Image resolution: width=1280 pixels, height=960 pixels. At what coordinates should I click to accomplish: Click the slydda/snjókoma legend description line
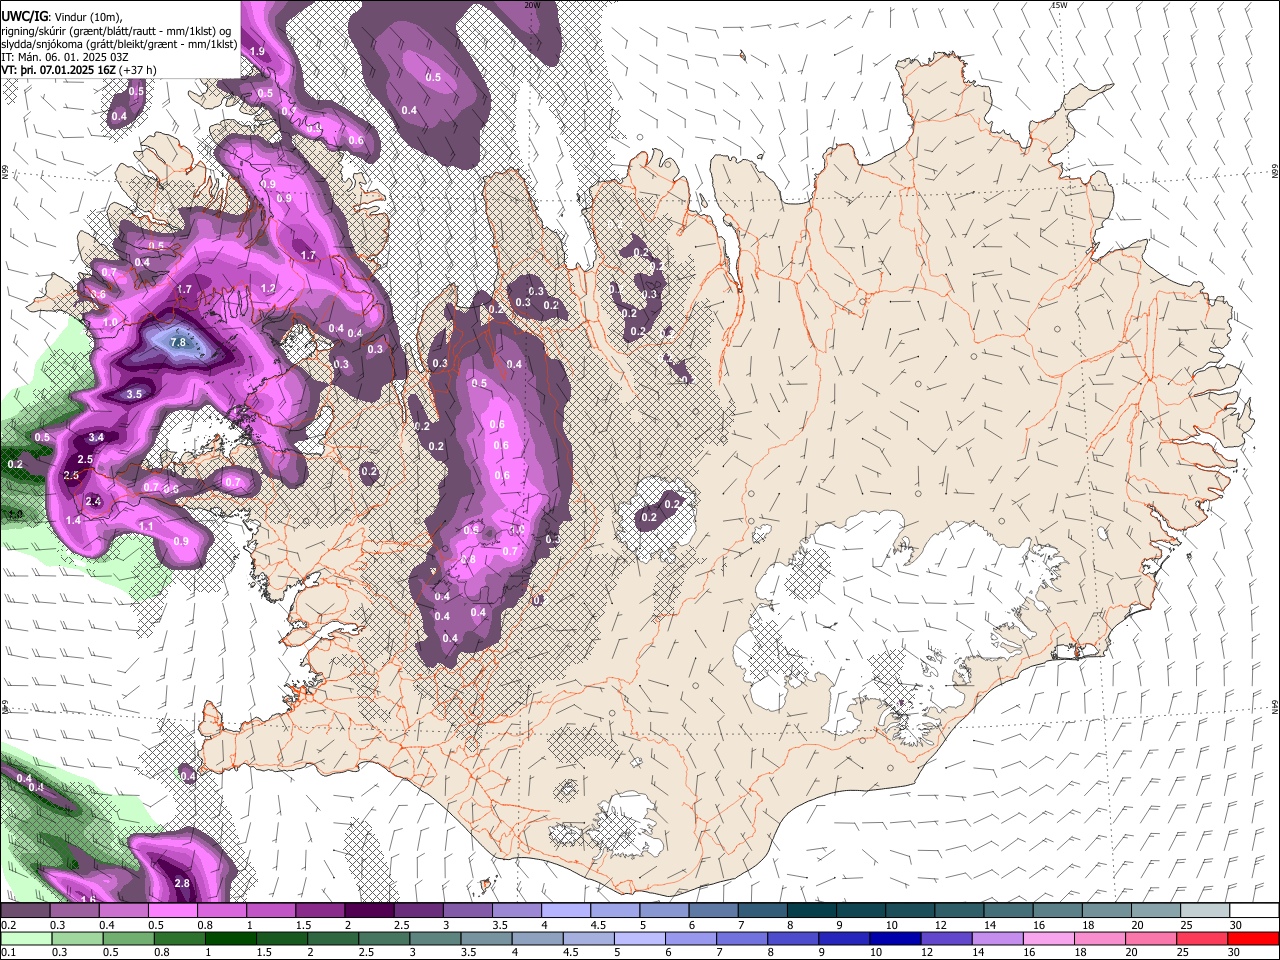pyautogui.click(x=119, y=44)
